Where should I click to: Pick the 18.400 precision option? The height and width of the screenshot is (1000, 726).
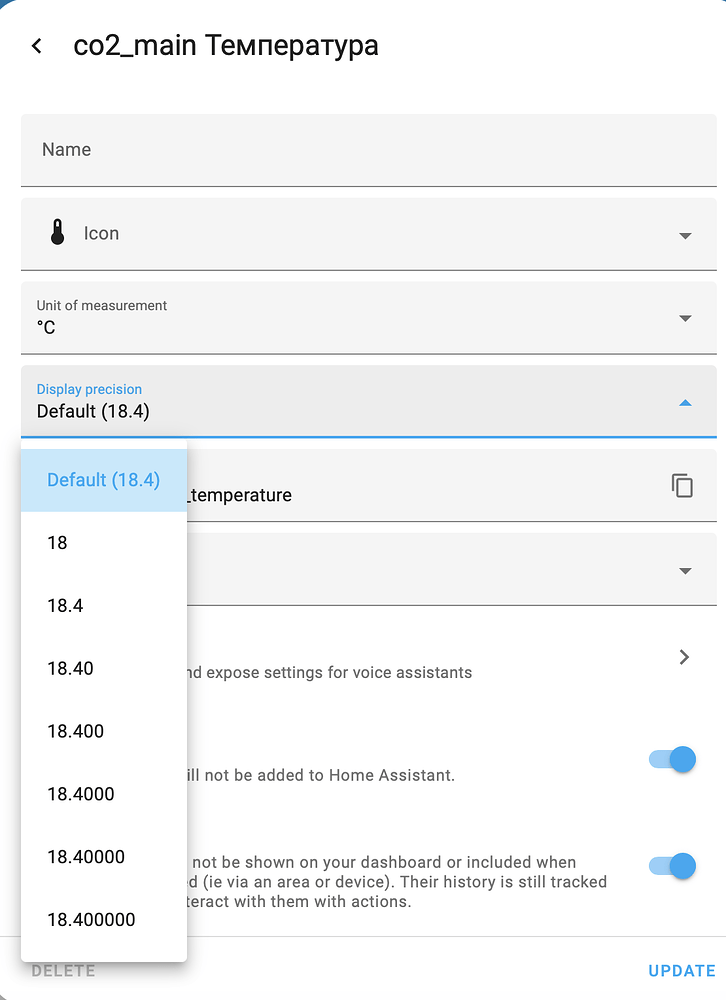point(75,732)
